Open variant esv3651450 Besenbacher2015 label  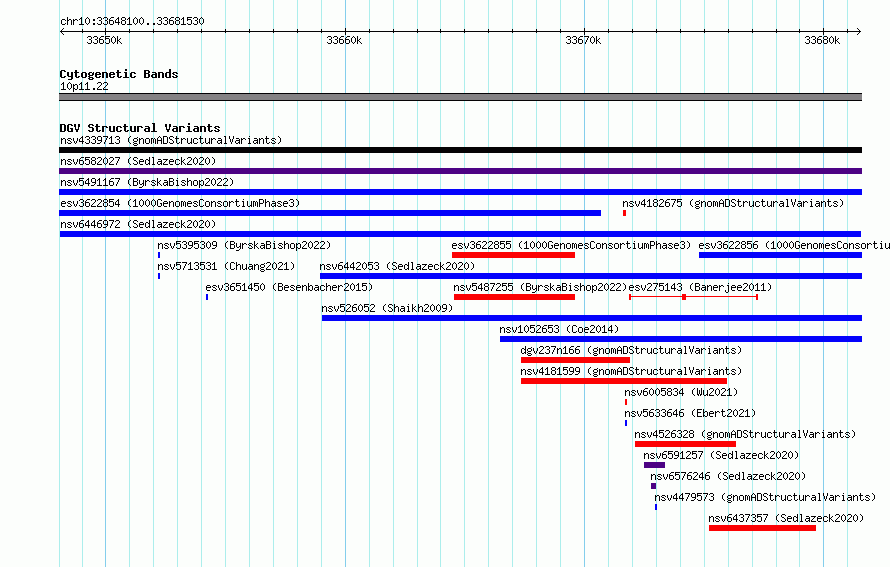[289, 287]
